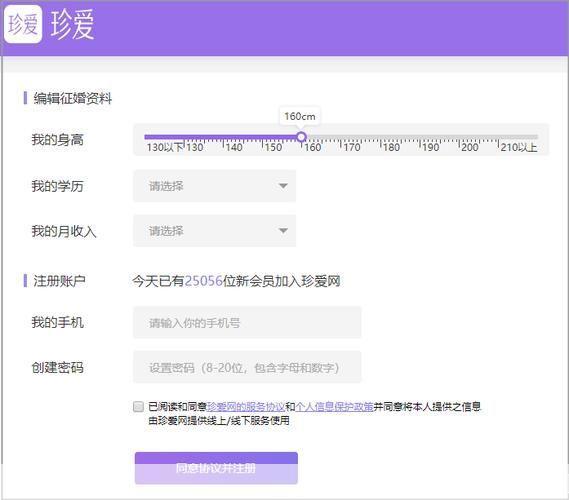
Task: Click the 注册账户 section heading
Action: tap(60, 281)
